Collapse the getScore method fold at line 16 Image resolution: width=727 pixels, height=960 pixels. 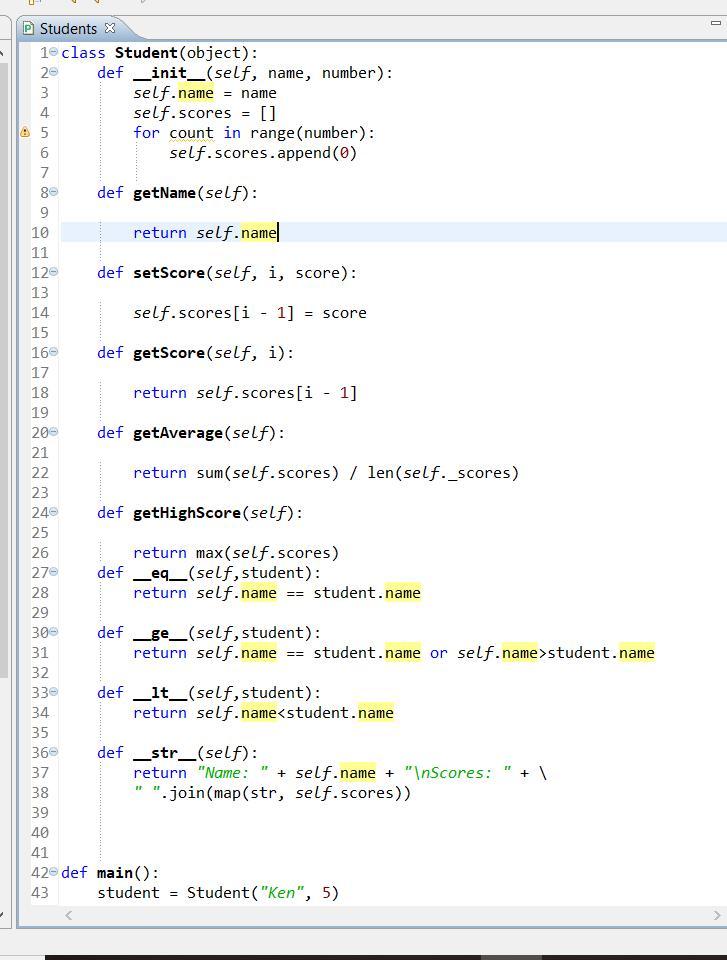[54, 352]
